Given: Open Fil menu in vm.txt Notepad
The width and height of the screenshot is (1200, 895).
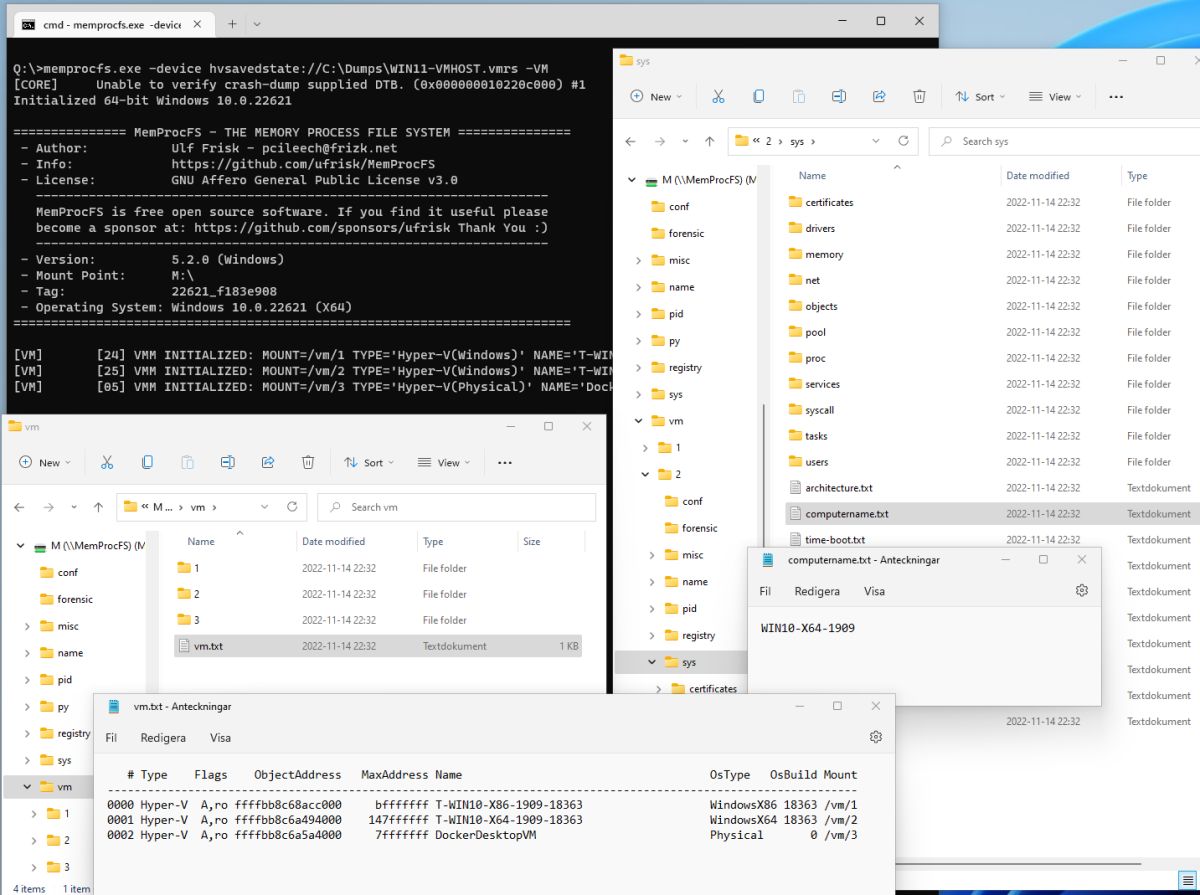Looking at the screenshot, I should 112,737.
